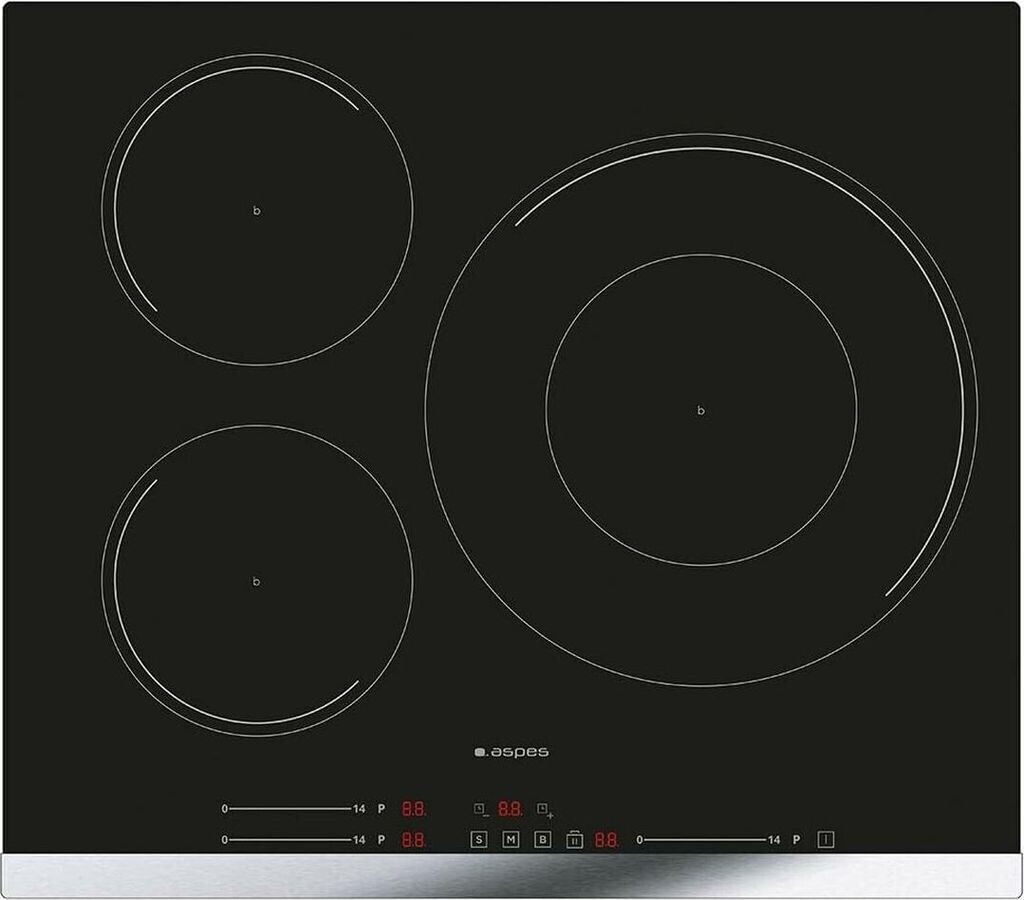Screen dimensions: 1024x900
Task: Tap the red timer display digits
Action: [509, 809]
